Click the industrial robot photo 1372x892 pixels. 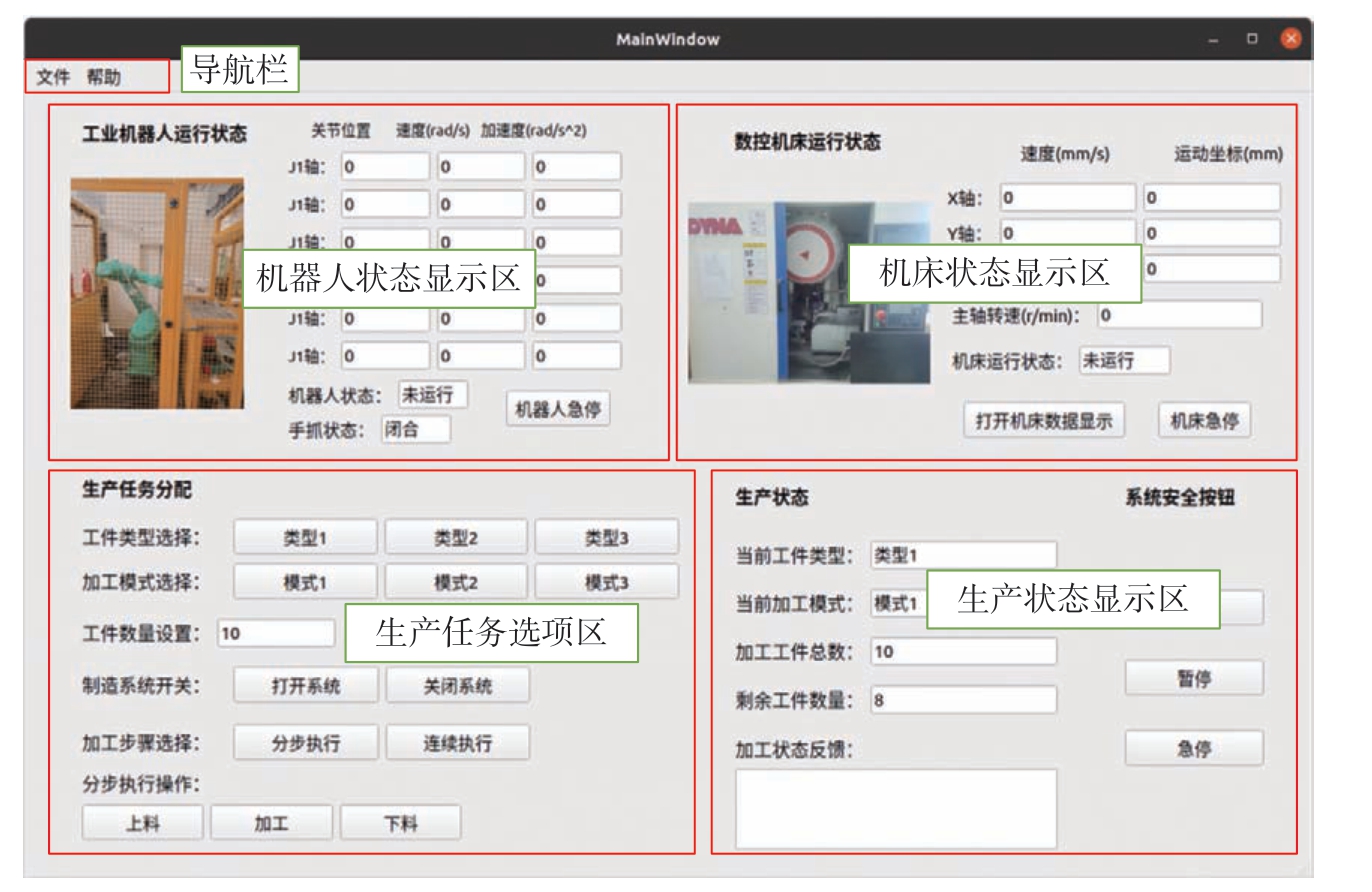coord(157,294)
